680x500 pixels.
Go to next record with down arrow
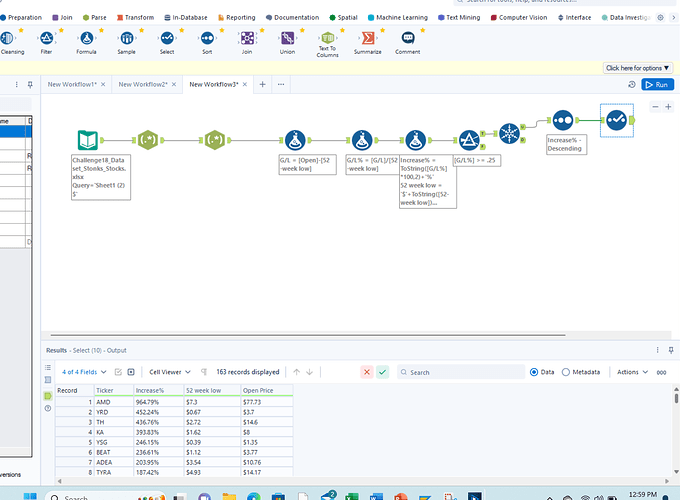(310, 372)
